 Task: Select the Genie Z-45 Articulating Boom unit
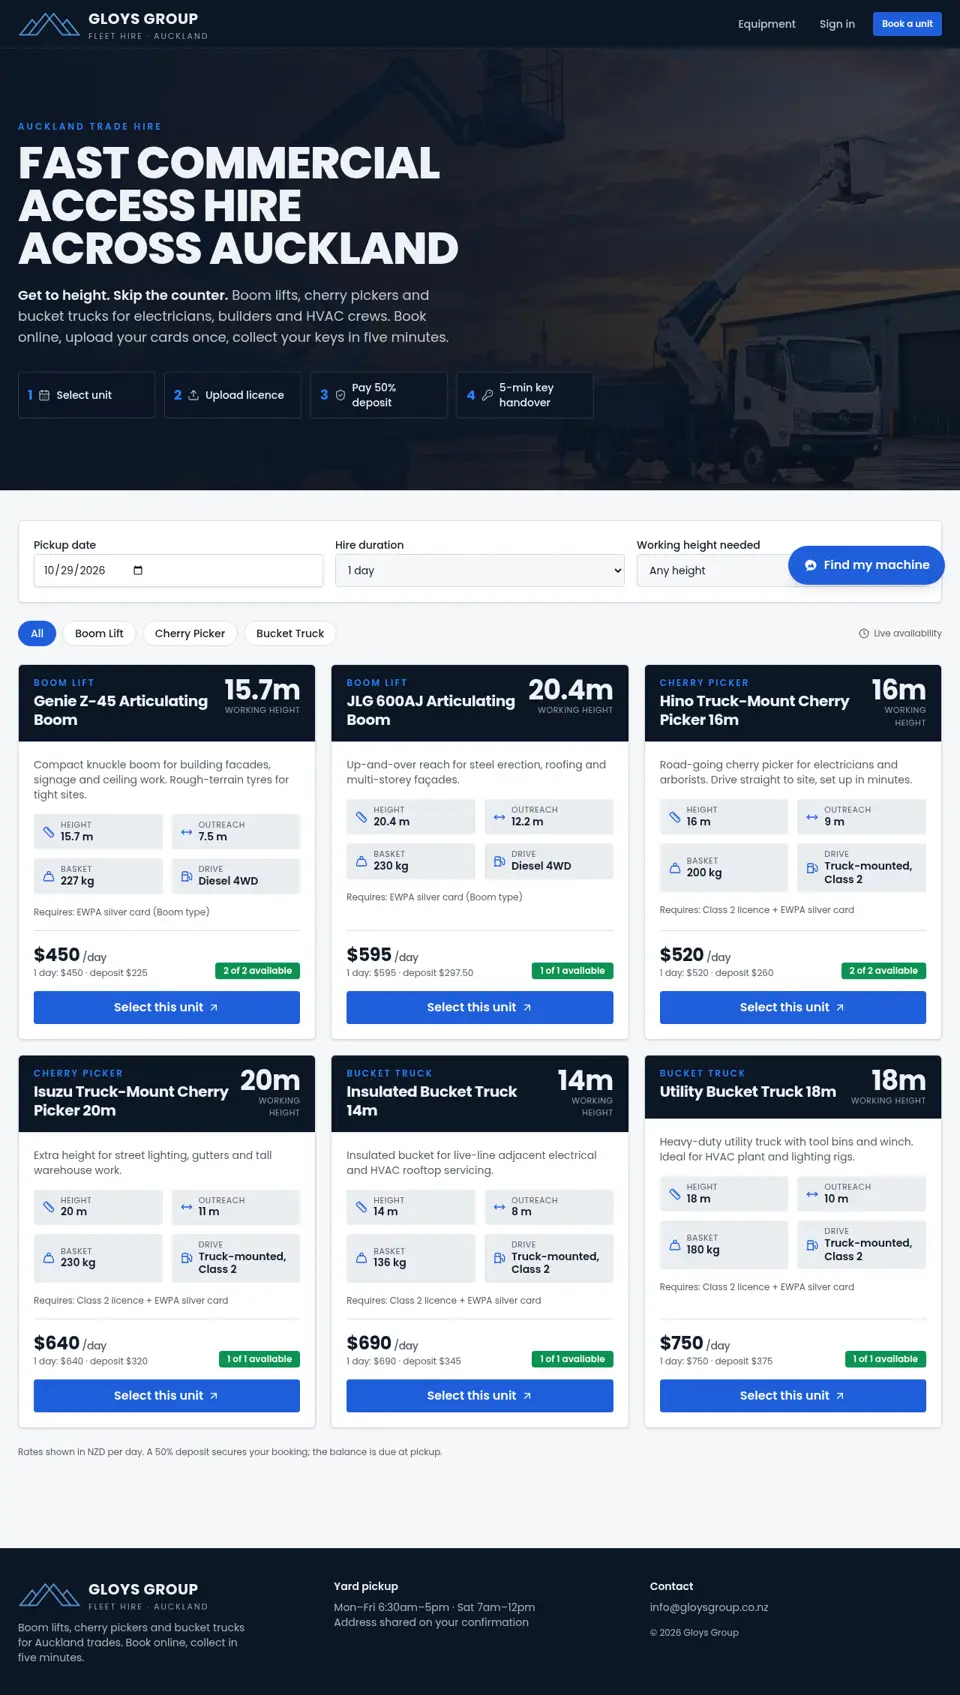(x=167, y=1007)
